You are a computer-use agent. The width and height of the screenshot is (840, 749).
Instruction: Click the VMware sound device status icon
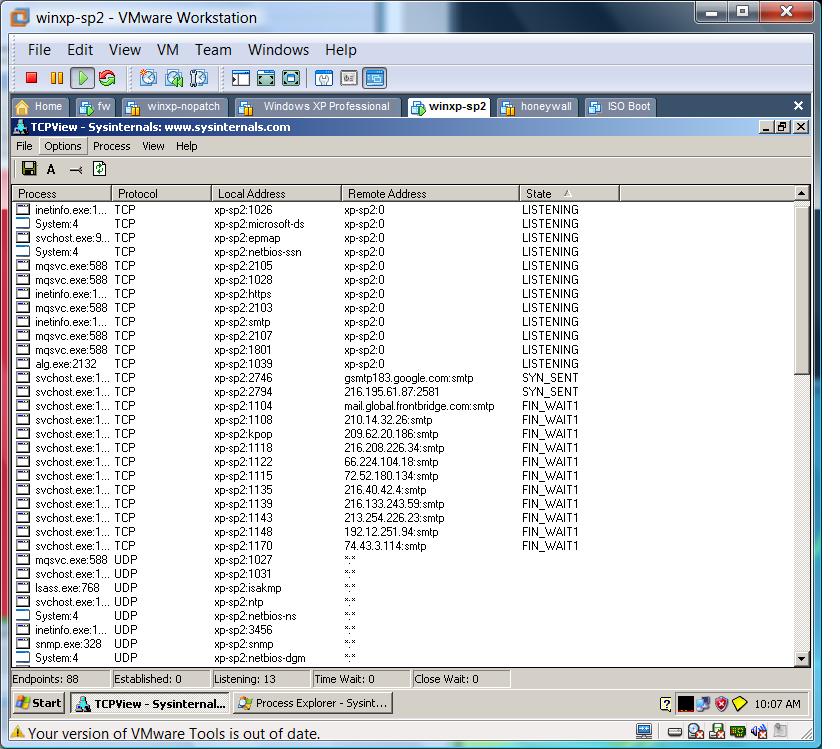coord(759,731)
